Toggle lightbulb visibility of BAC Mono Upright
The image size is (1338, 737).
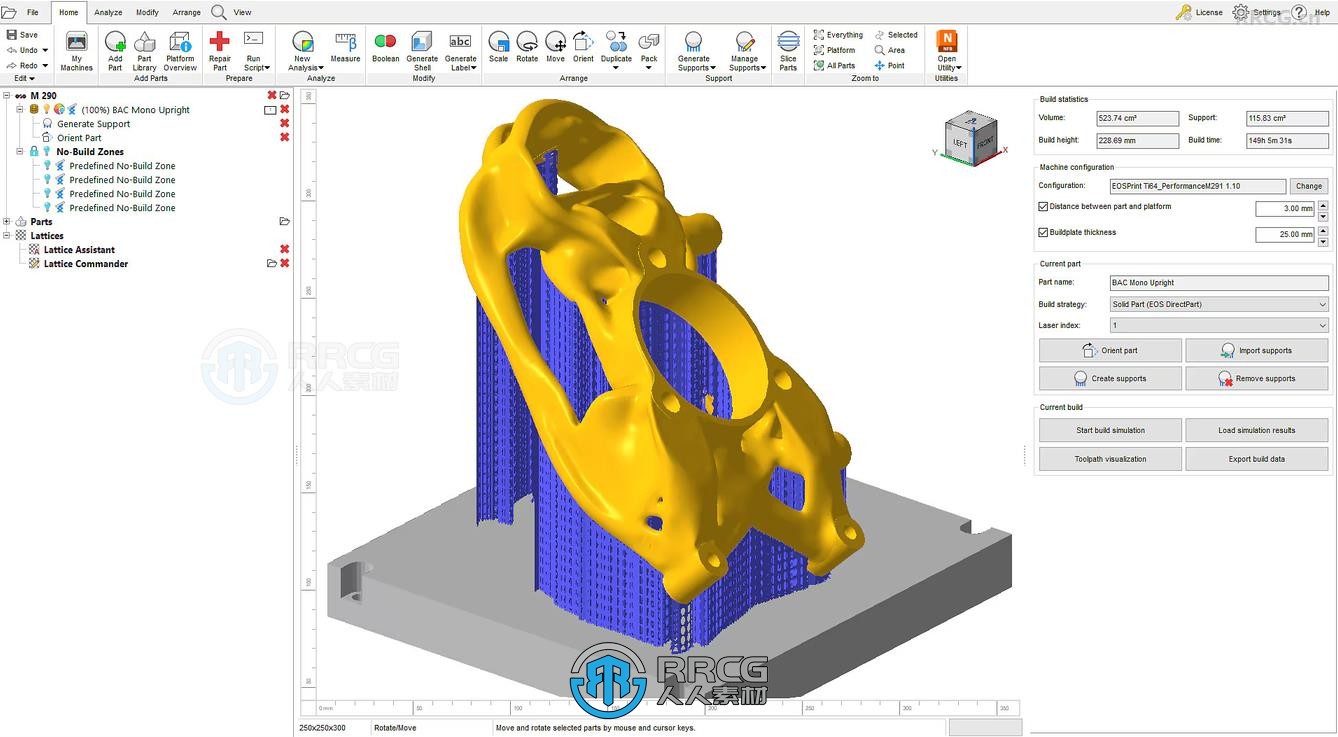46,109
